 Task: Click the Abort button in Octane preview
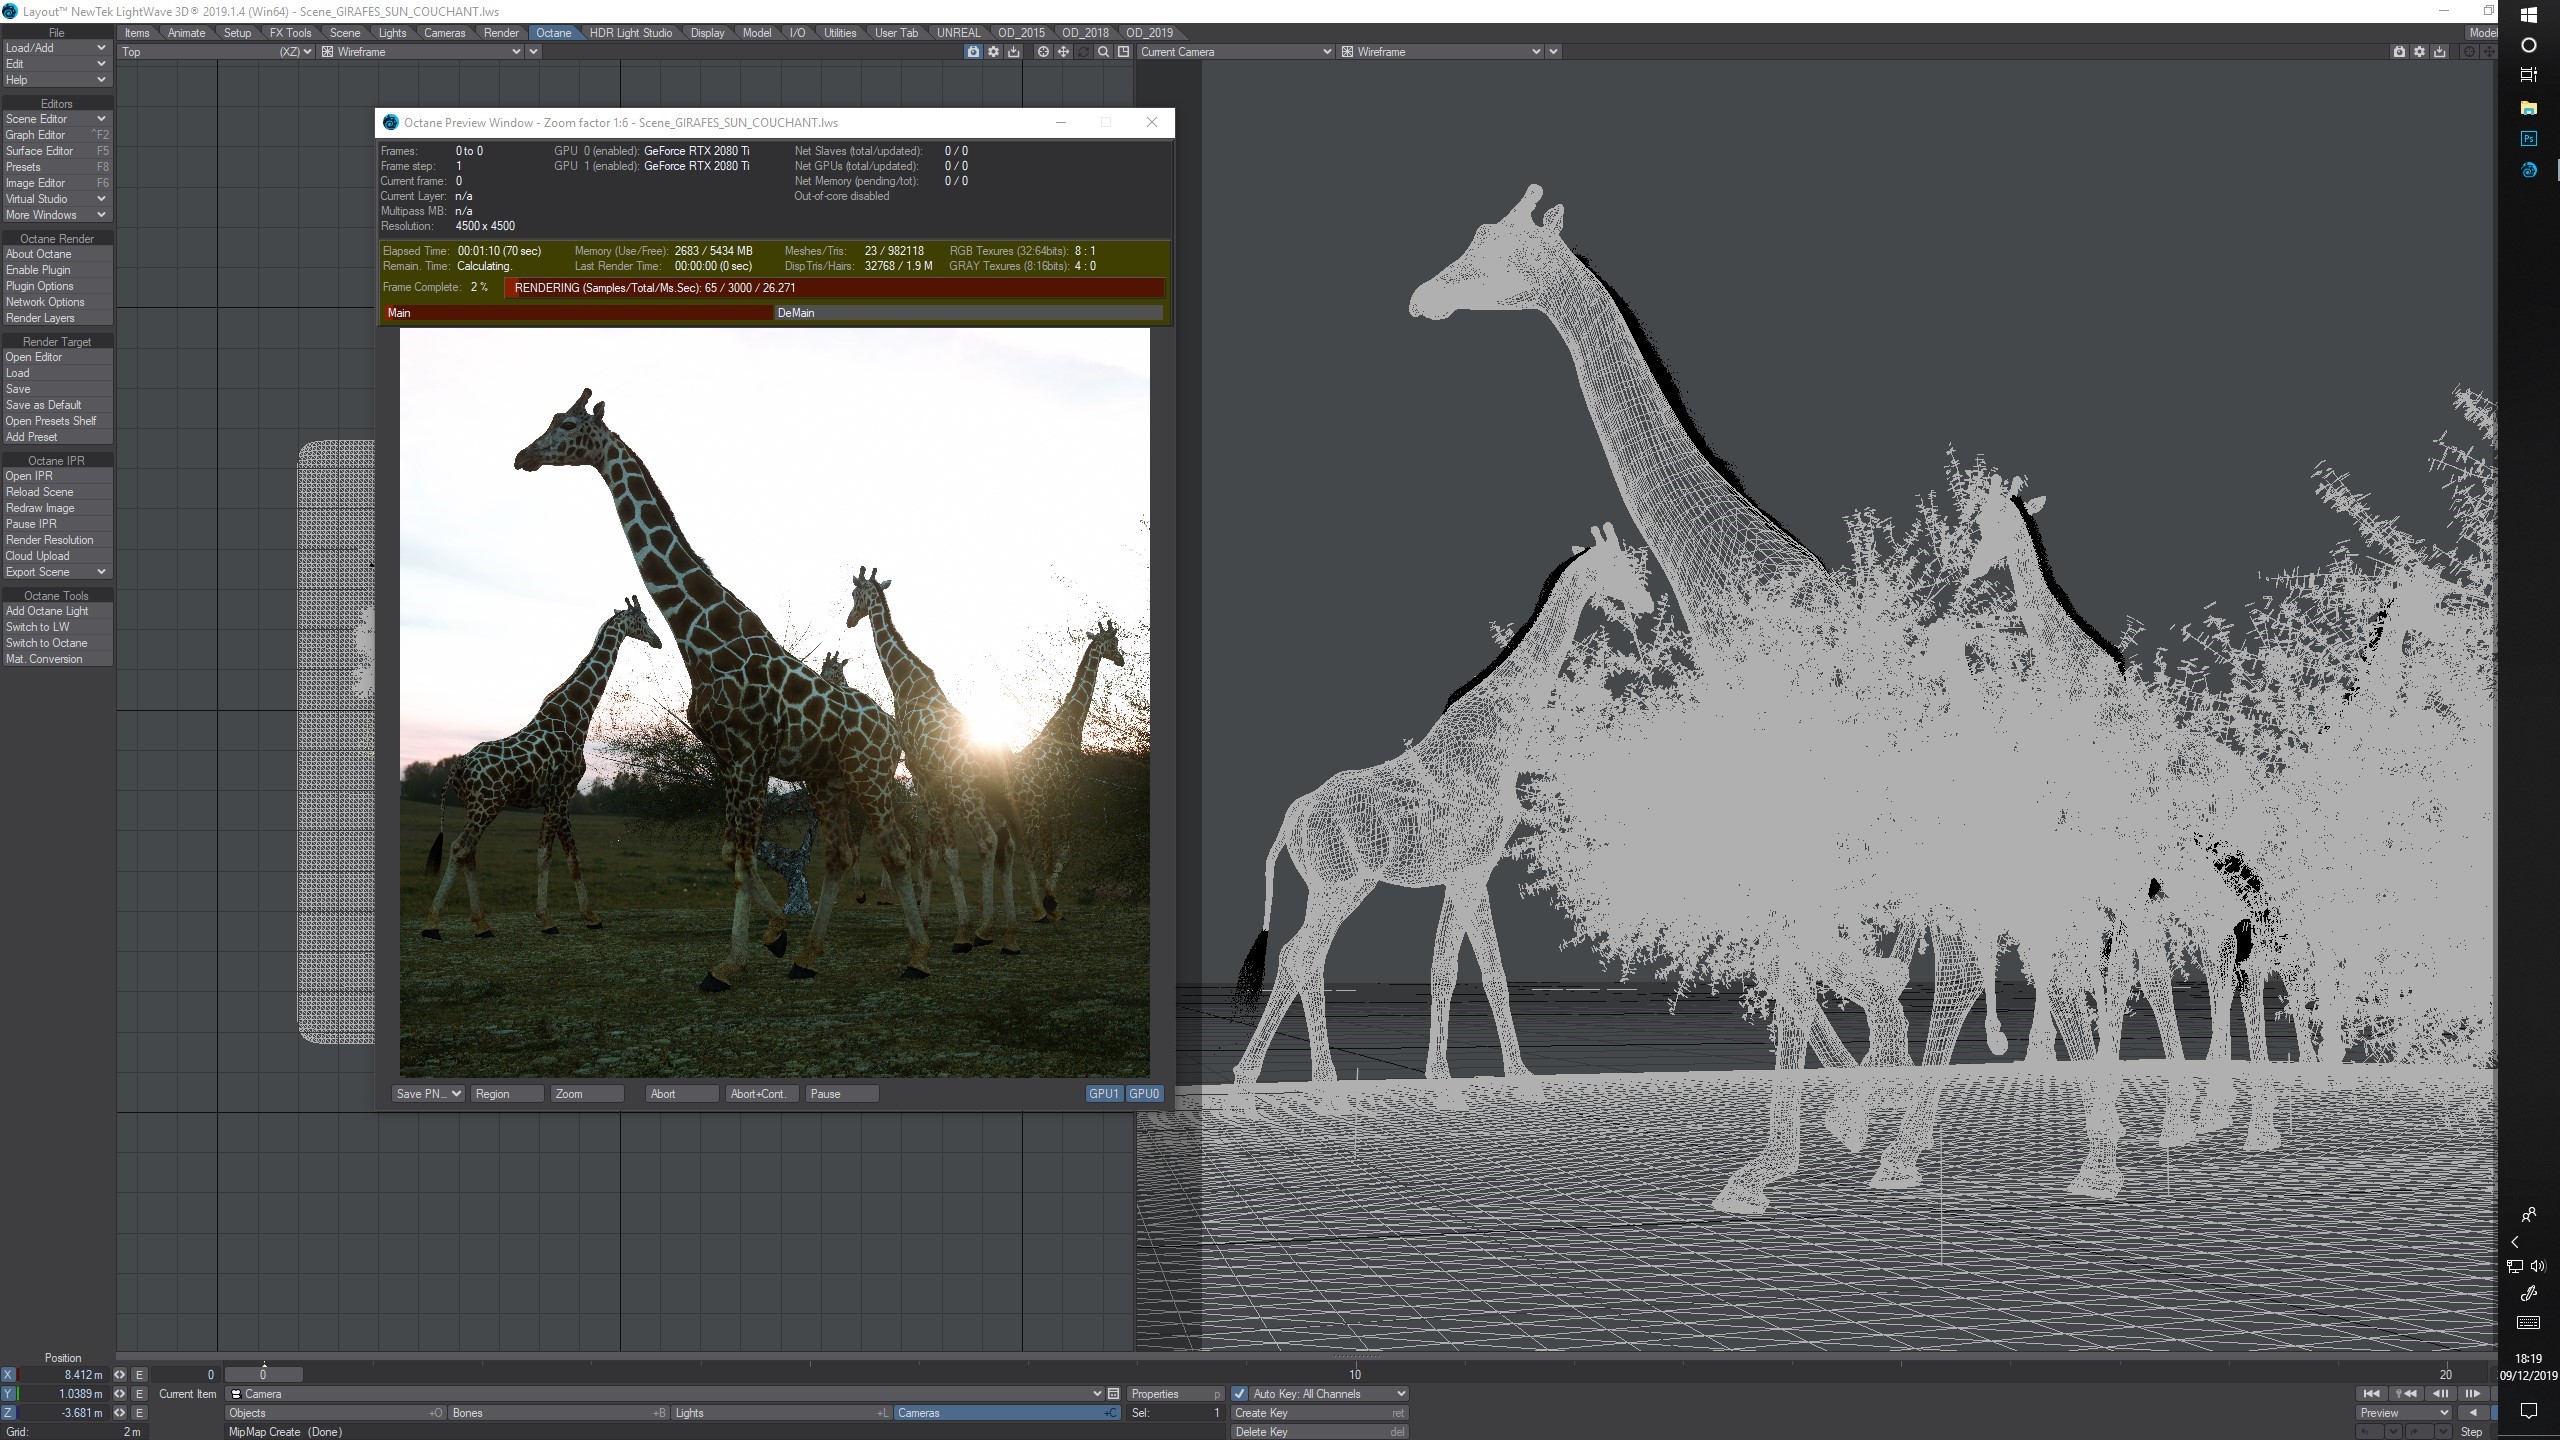[x=680, y=1094]
